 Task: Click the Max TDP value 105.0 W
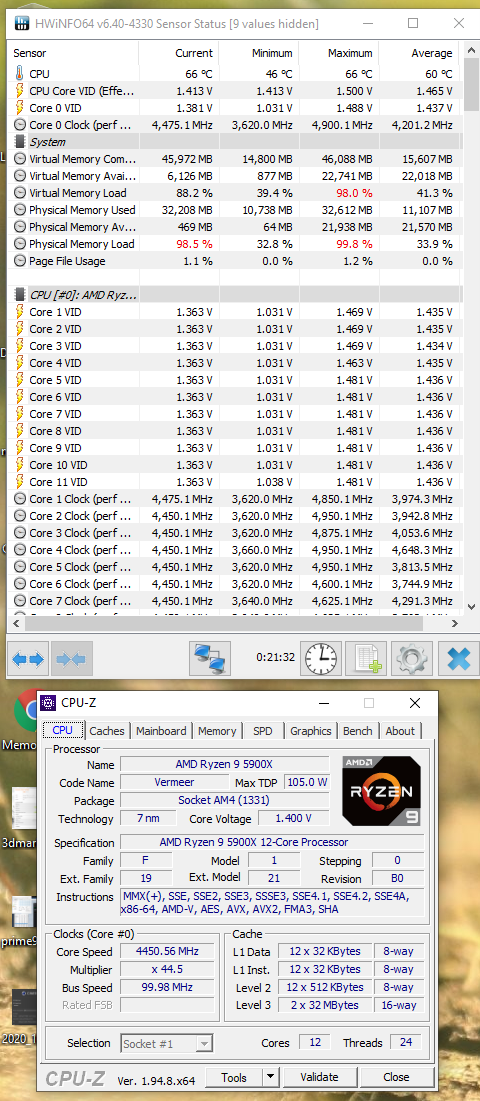[x=307, y=782]
